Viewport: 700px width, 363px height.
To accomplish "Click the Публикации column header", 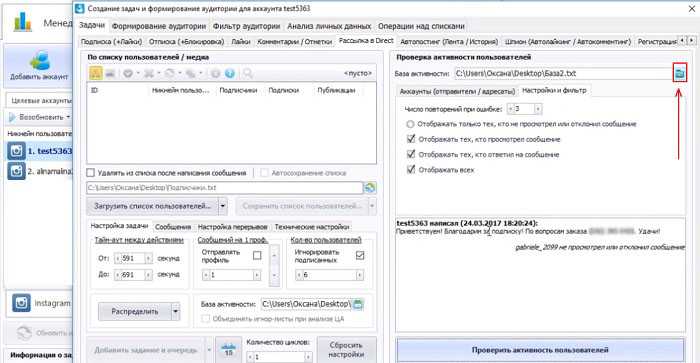I will click(336, 90).
